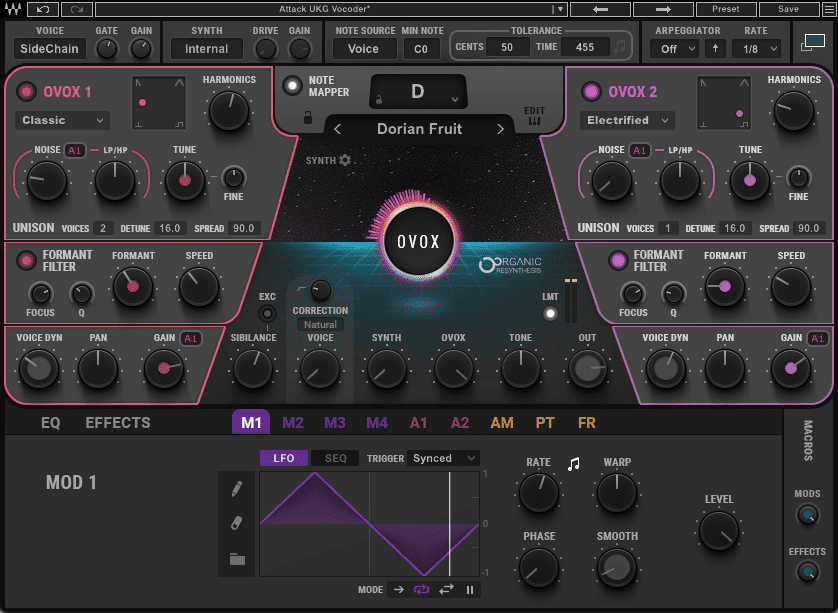Click OVOX 1 Noise A1 modulation tag

pyautogui.click(x=75, y=150)
